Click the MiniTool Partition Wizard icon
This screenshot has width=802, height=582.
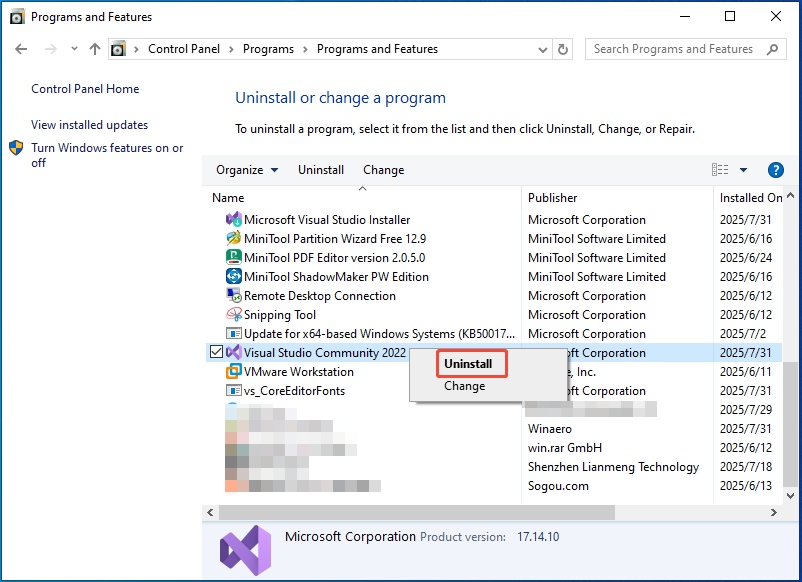234,239
